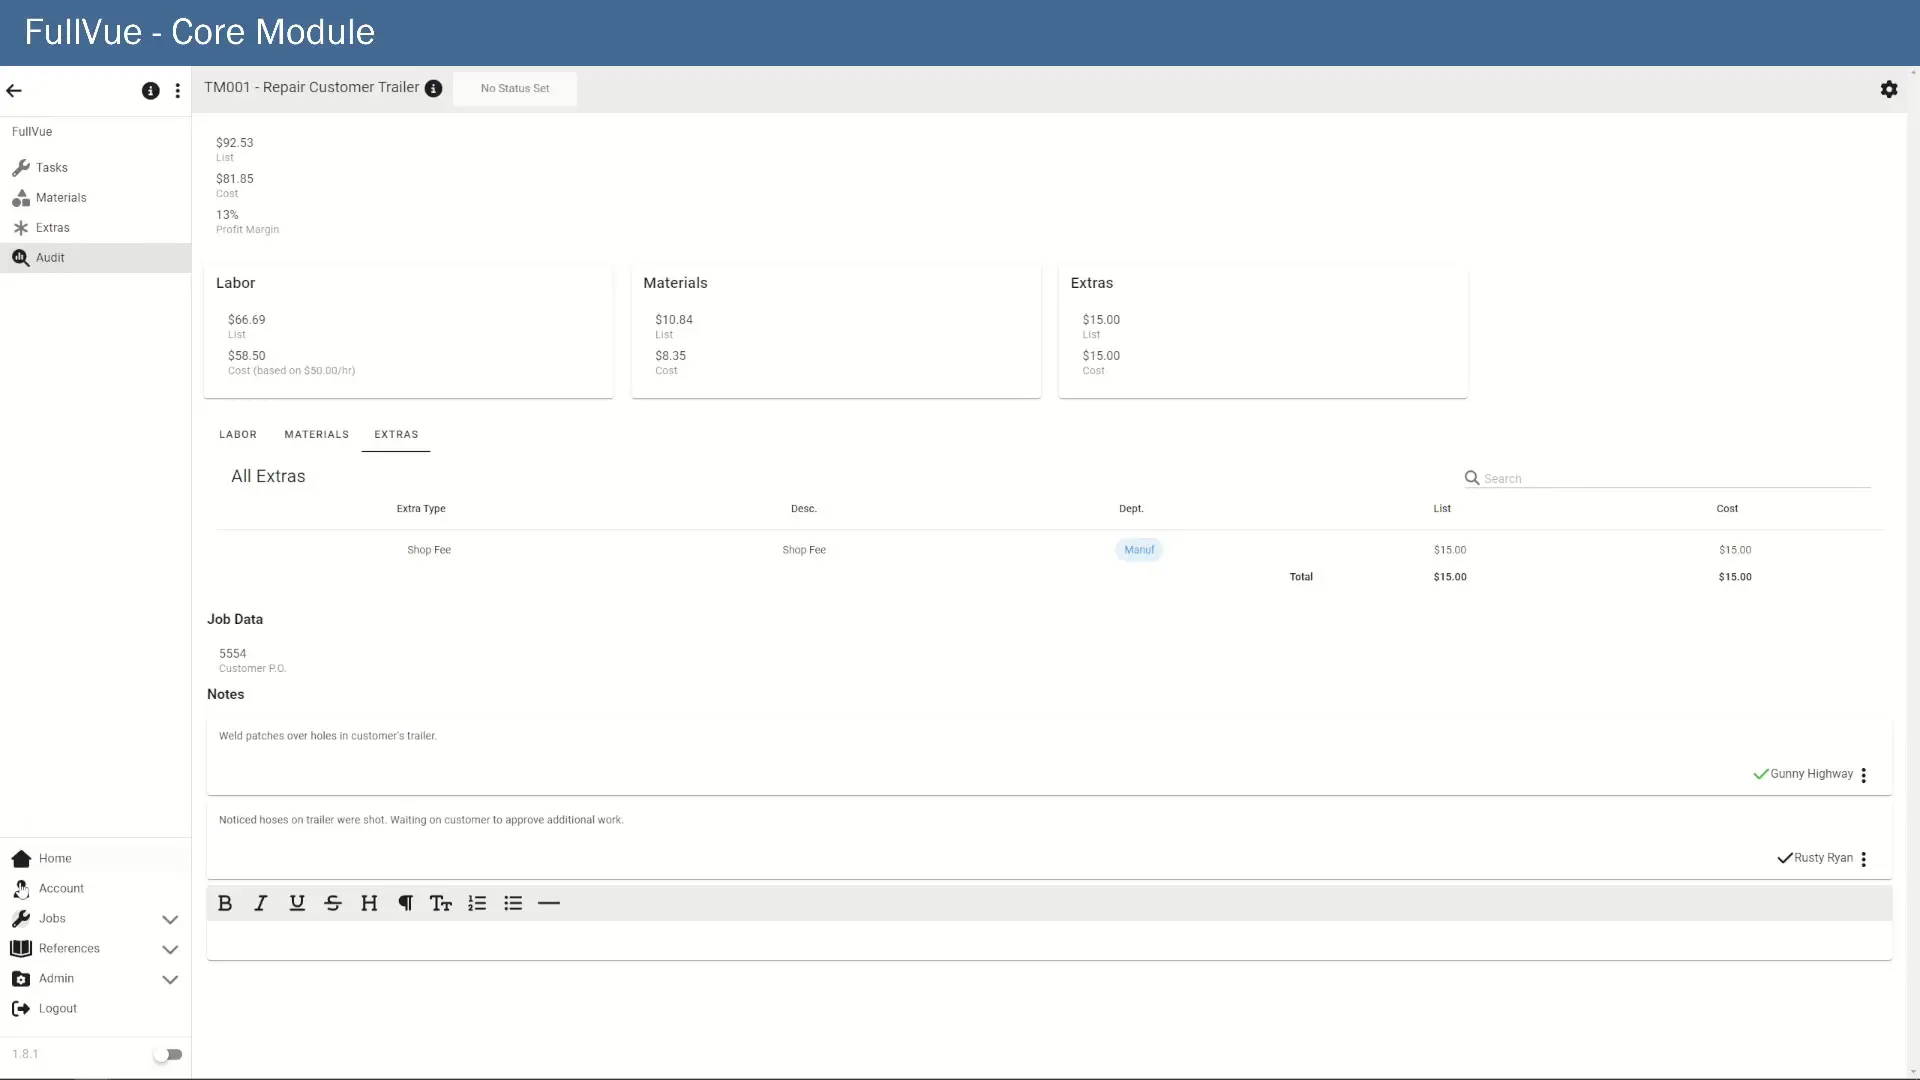Open Tasks in the FullVue sidebar
Screen dimensions: 1920x1080
pos(95,168)
